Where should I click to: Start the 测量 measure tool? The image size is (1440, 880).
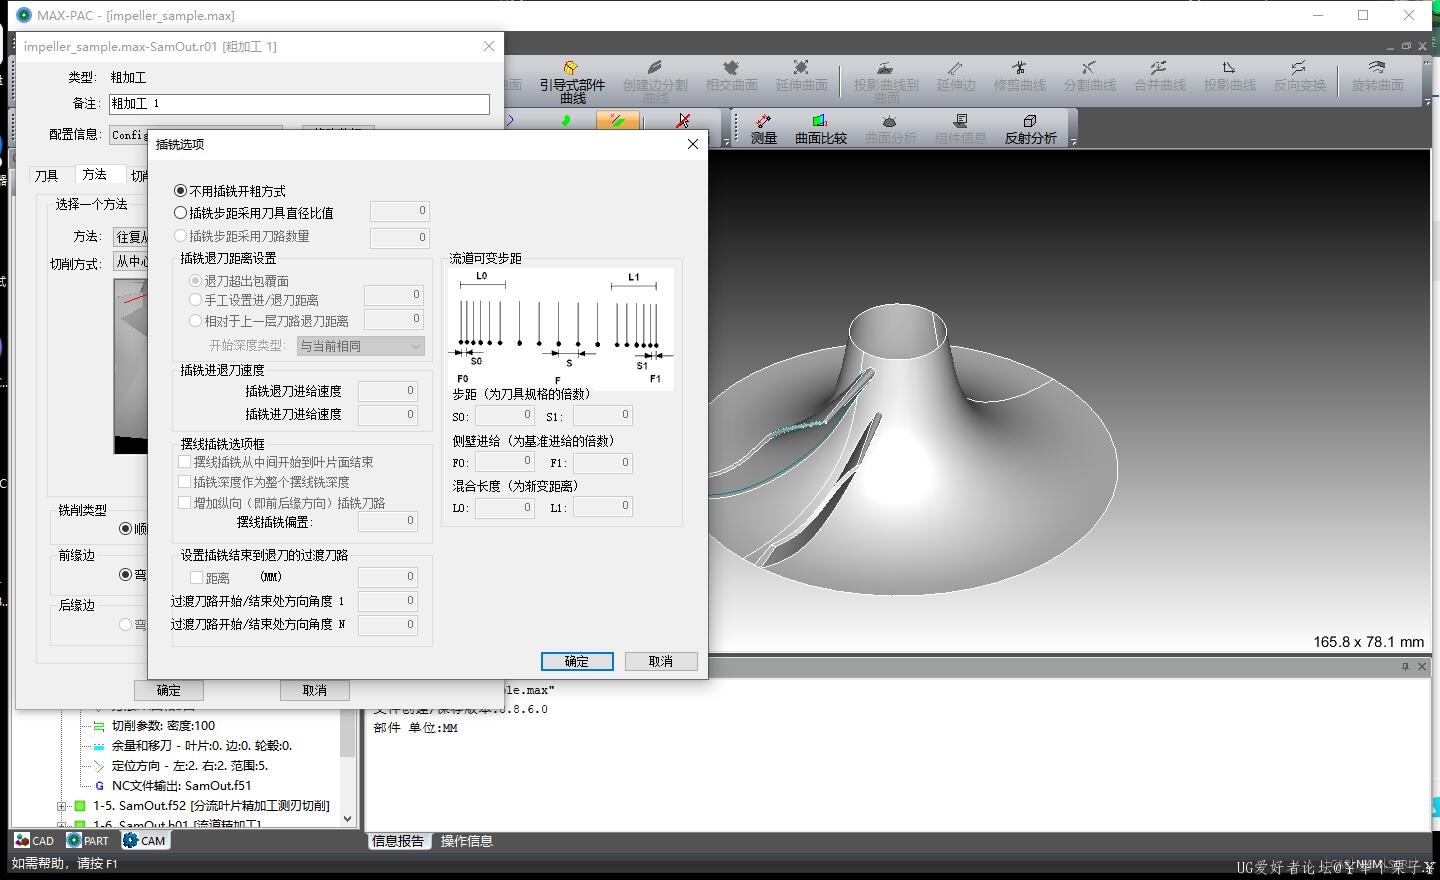763,129
